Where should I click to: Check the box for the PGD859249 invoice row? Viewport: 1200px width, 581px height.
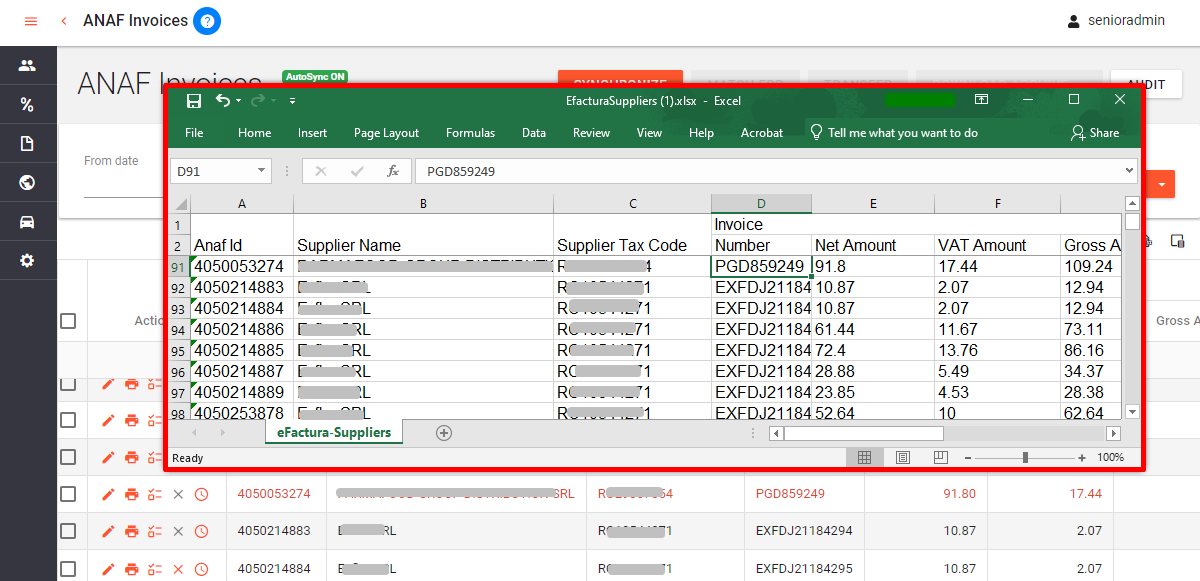(68, 494)
